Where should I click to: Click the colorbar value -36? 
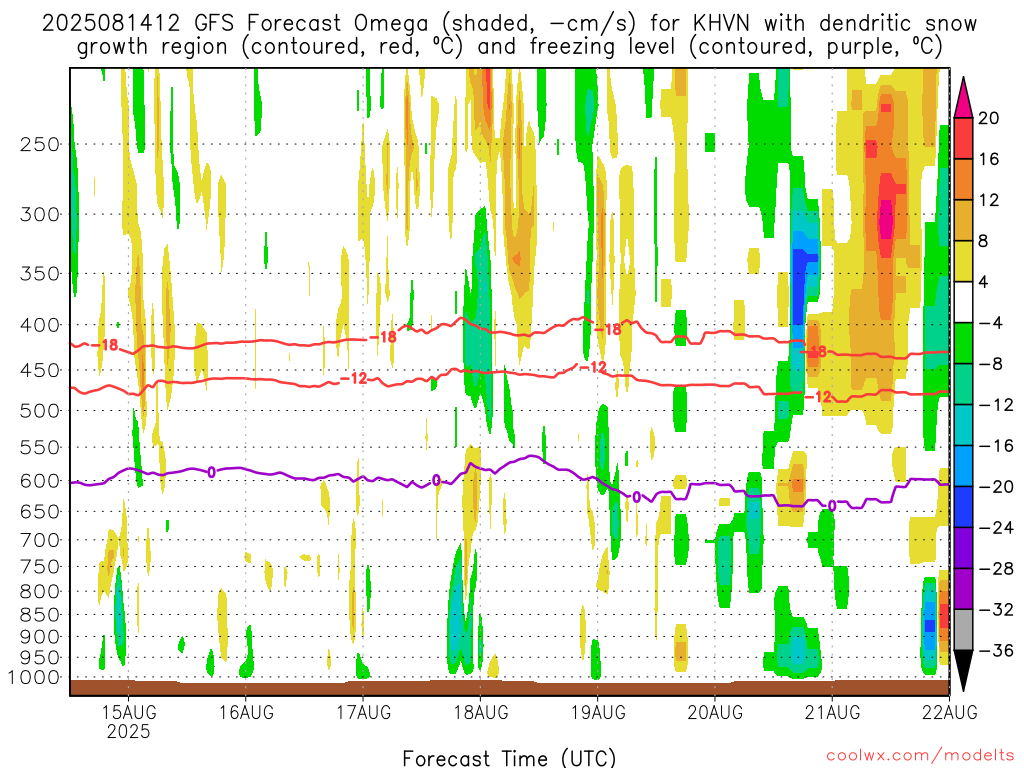(x=996, y=650)
